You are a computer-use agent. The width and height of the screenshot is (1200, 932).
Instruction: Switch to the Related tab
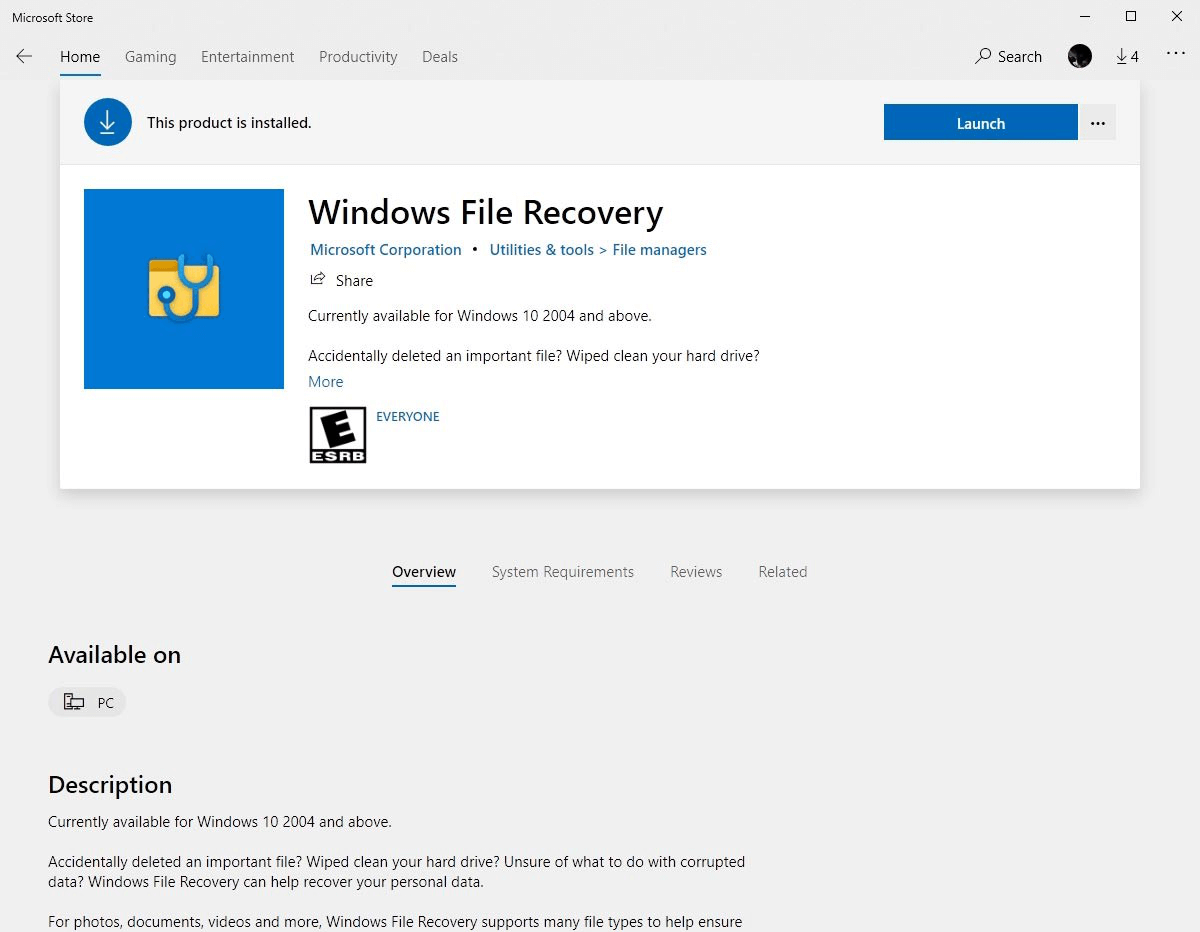point(782,571)
